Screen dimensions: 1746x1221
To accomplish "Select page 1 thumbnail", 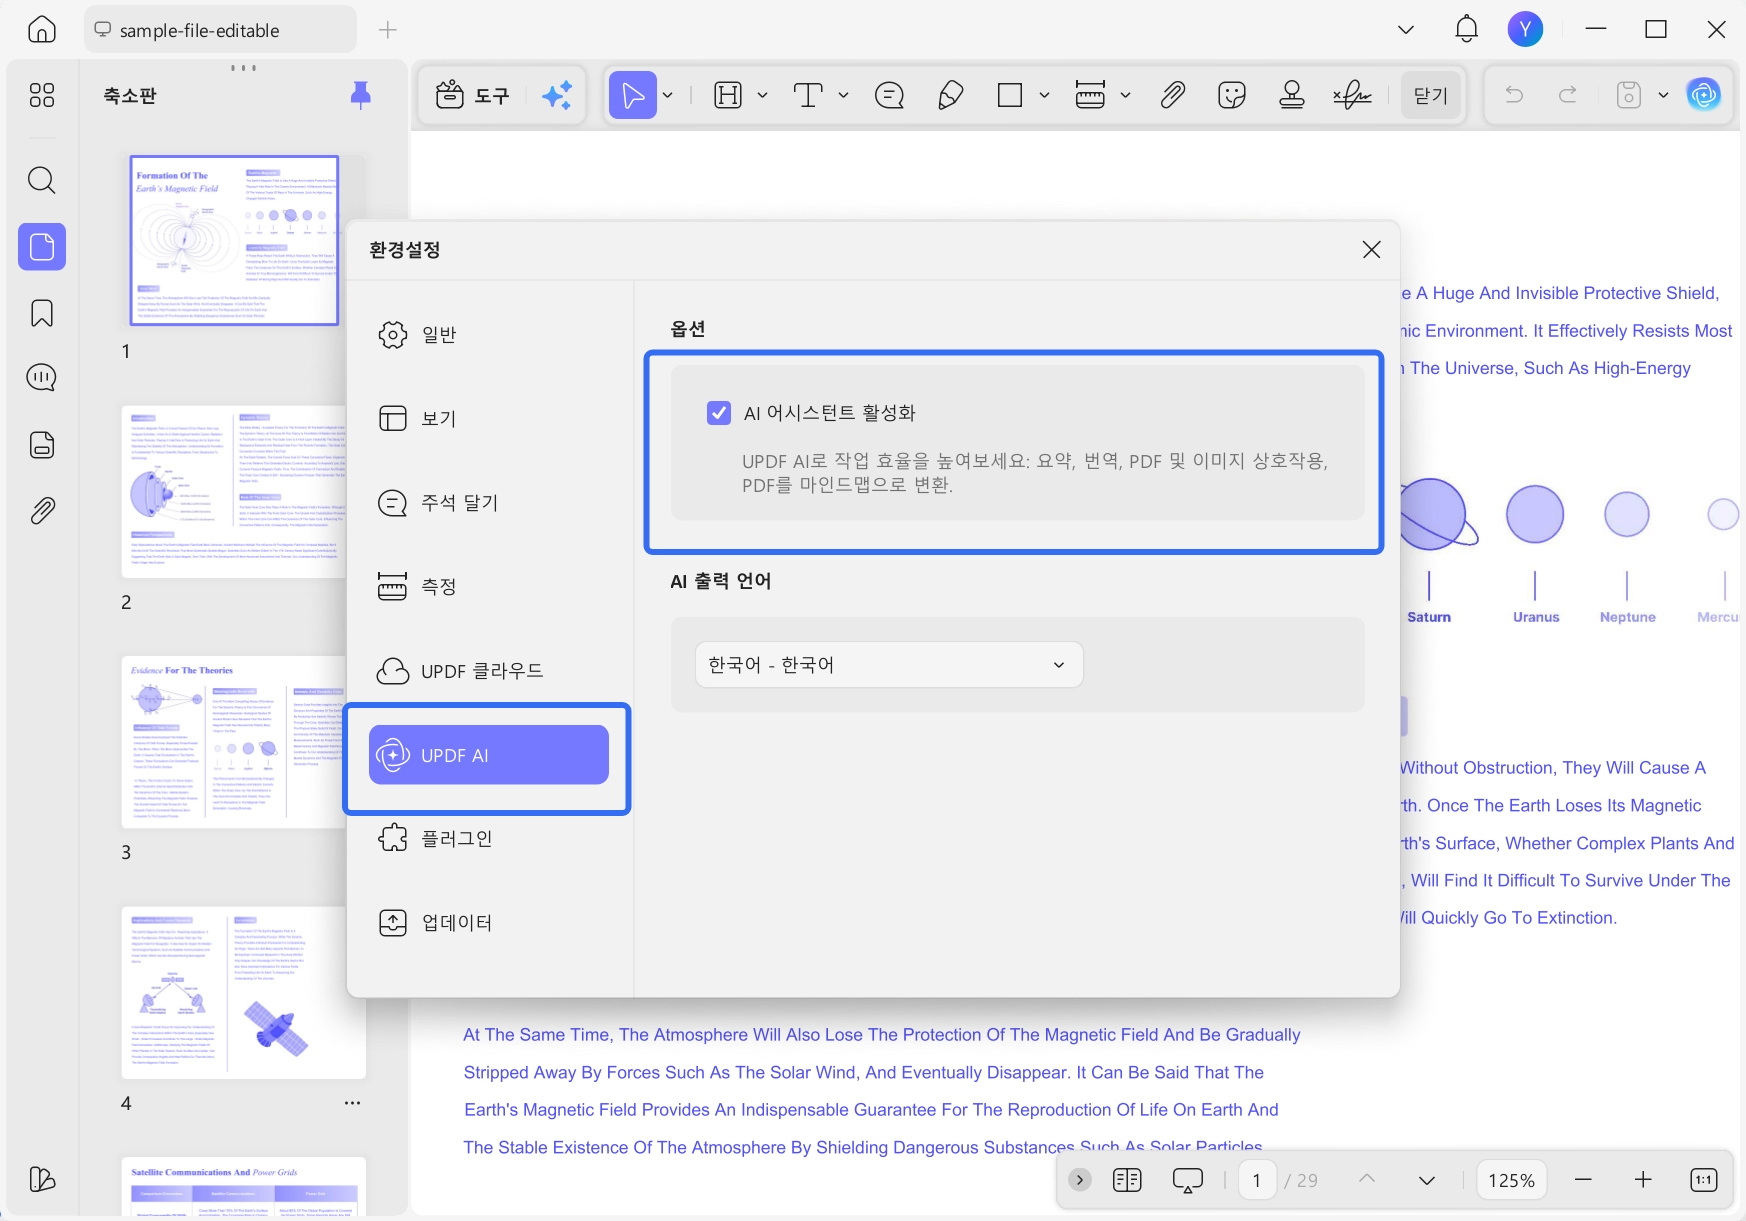I will pyautogui.click(x=234, y=240).
